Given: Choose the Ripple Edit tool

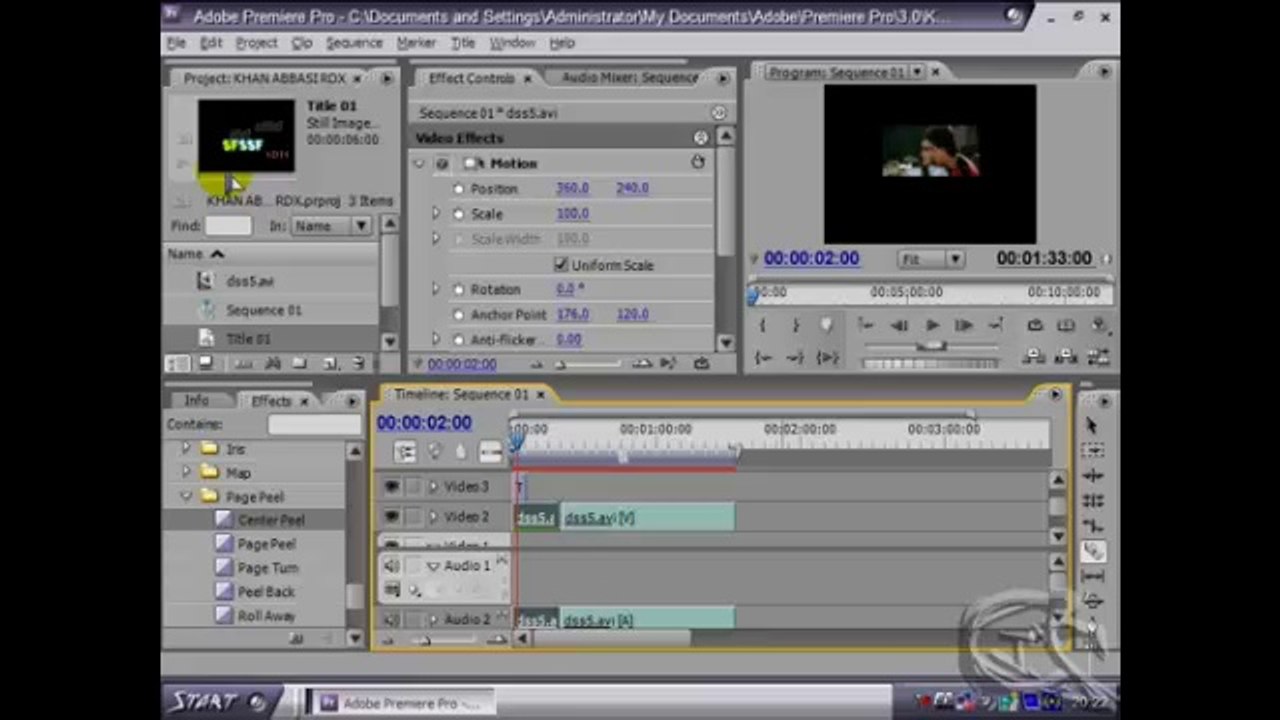Looking at the screenshot, I should click(x=1092, y=476).
